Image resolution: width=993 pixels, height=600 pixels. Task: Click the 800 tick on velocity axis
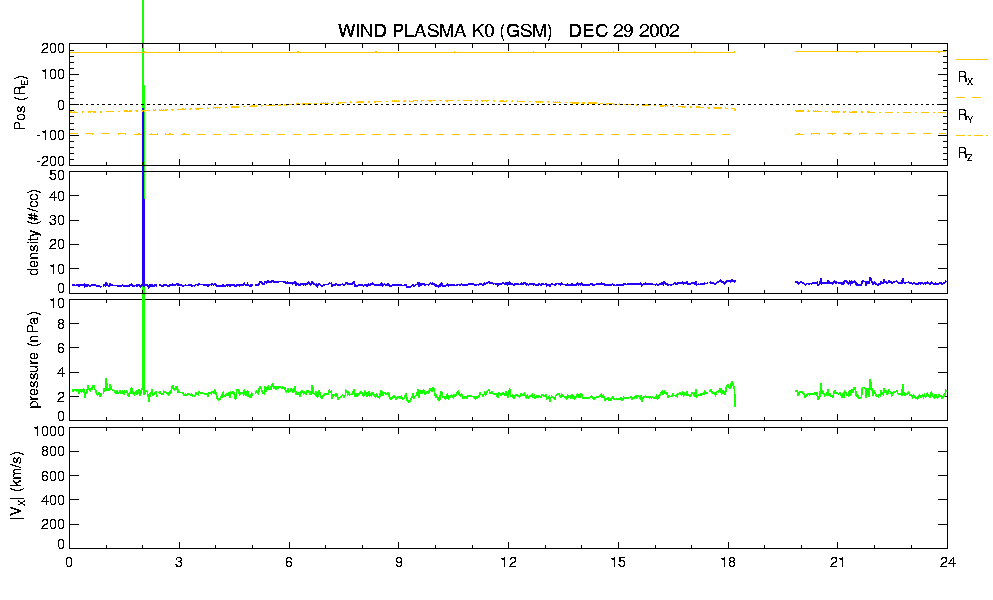point(53,452)
